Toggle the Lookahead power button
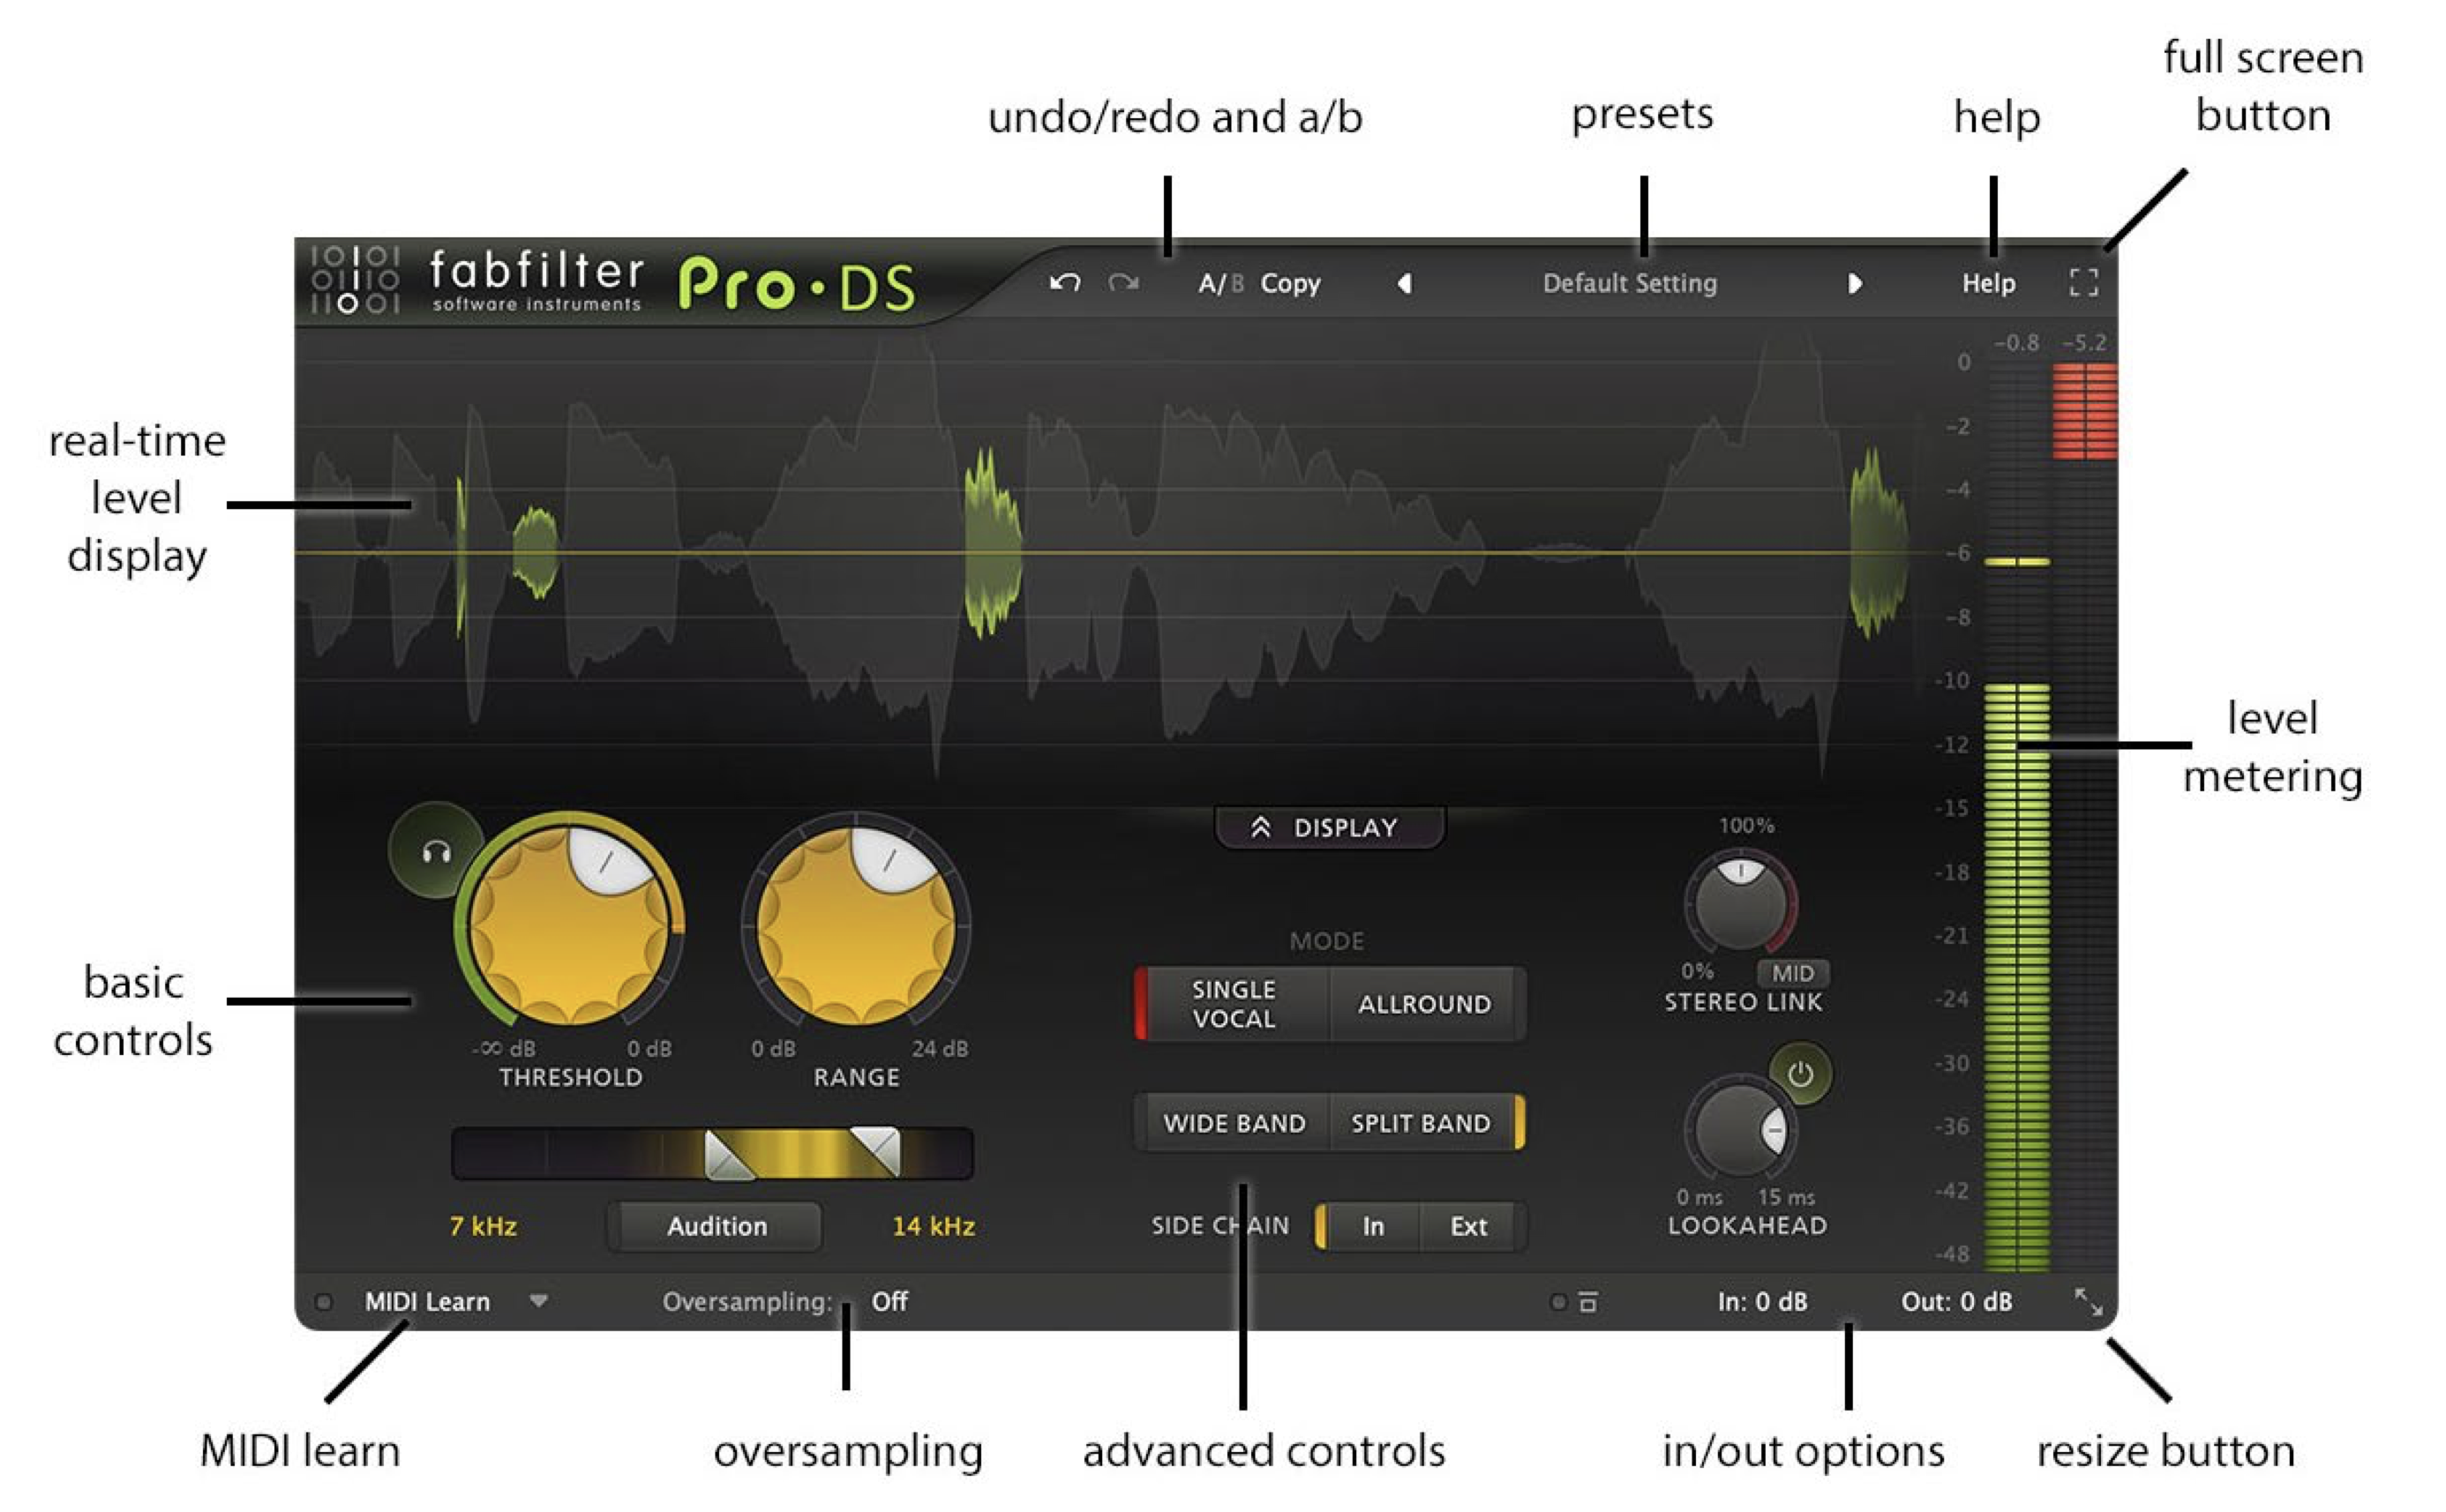 tap(1800, 1075)
